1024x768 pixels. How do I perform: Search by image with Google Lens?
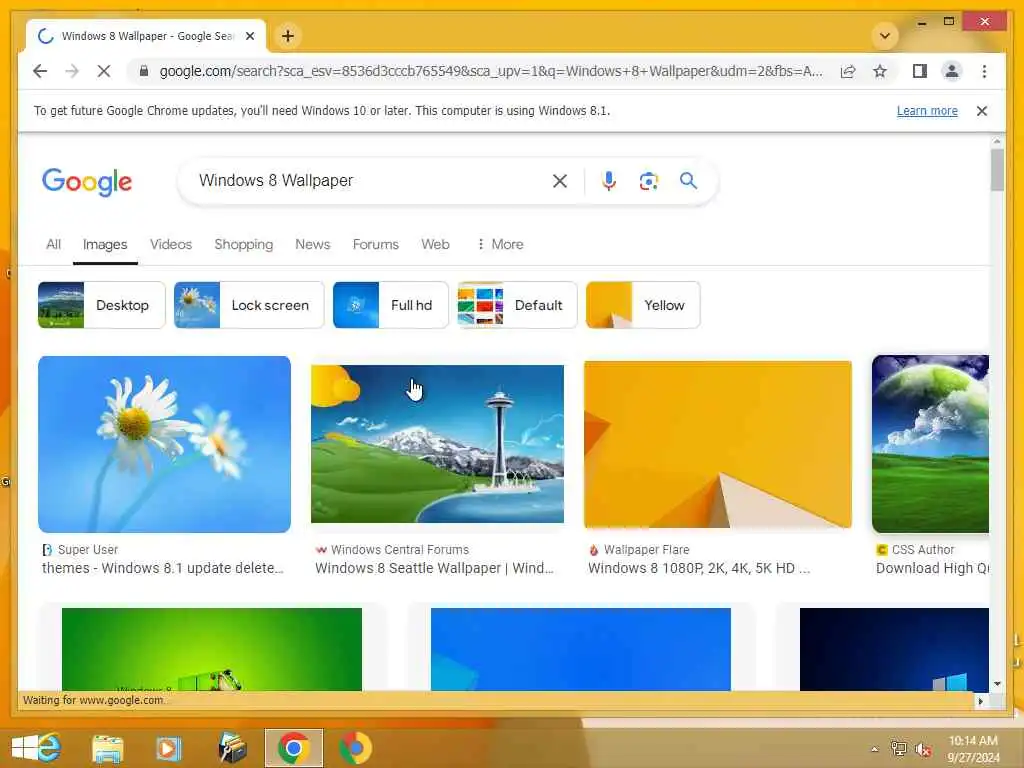pos(648,181)
